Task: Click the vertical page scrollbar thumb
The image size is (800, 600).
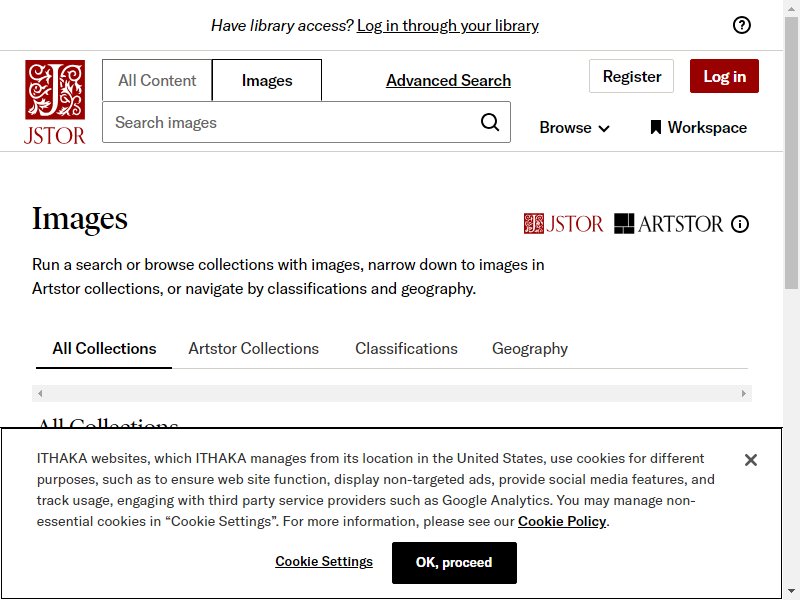Action: (x=791, y=153)
